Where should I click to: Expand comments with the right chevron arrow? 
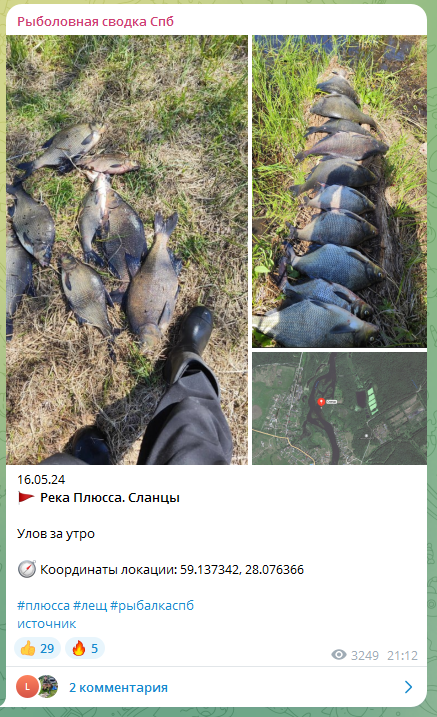[409, 687]
